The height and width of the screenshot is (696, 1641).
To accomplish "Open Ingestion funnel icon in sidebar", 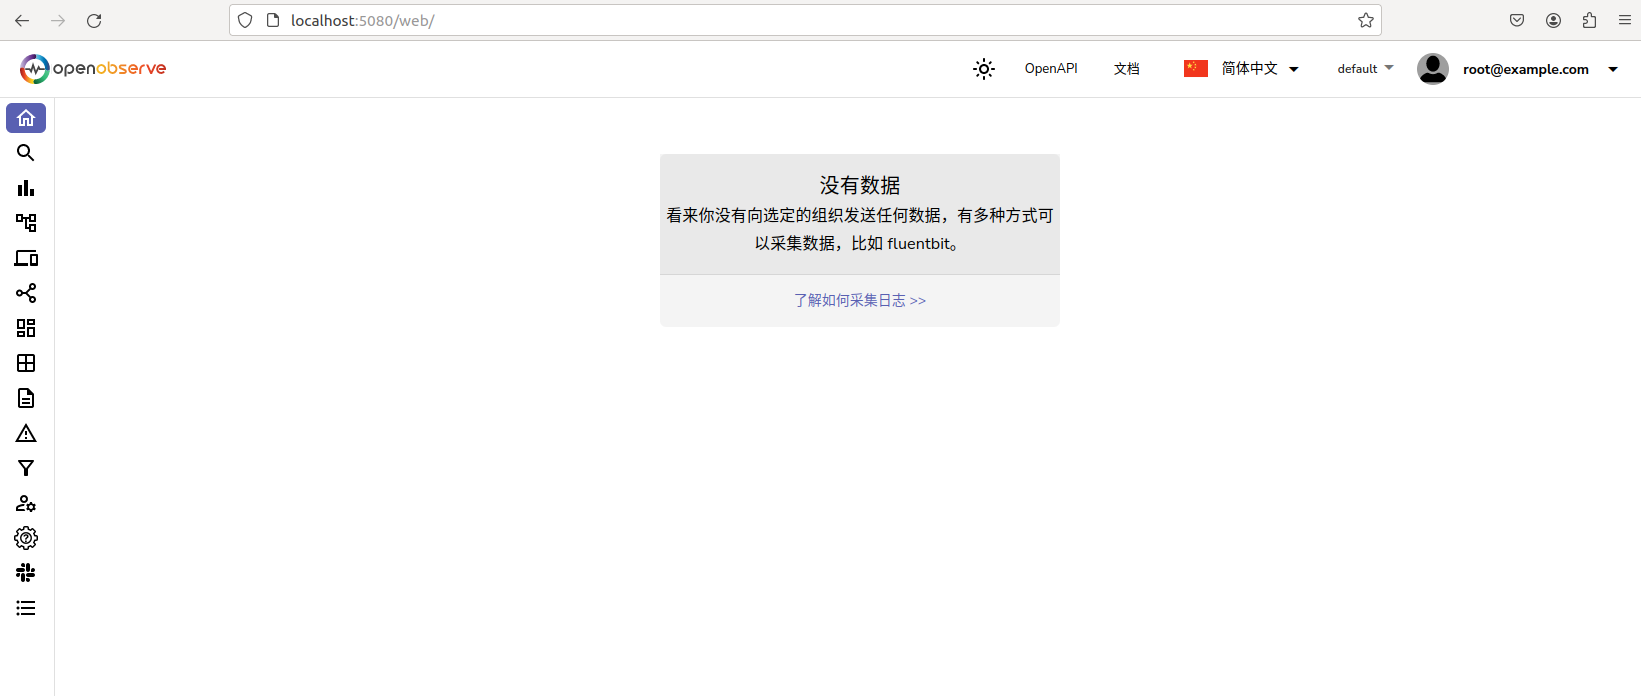I will pos(26,468).
